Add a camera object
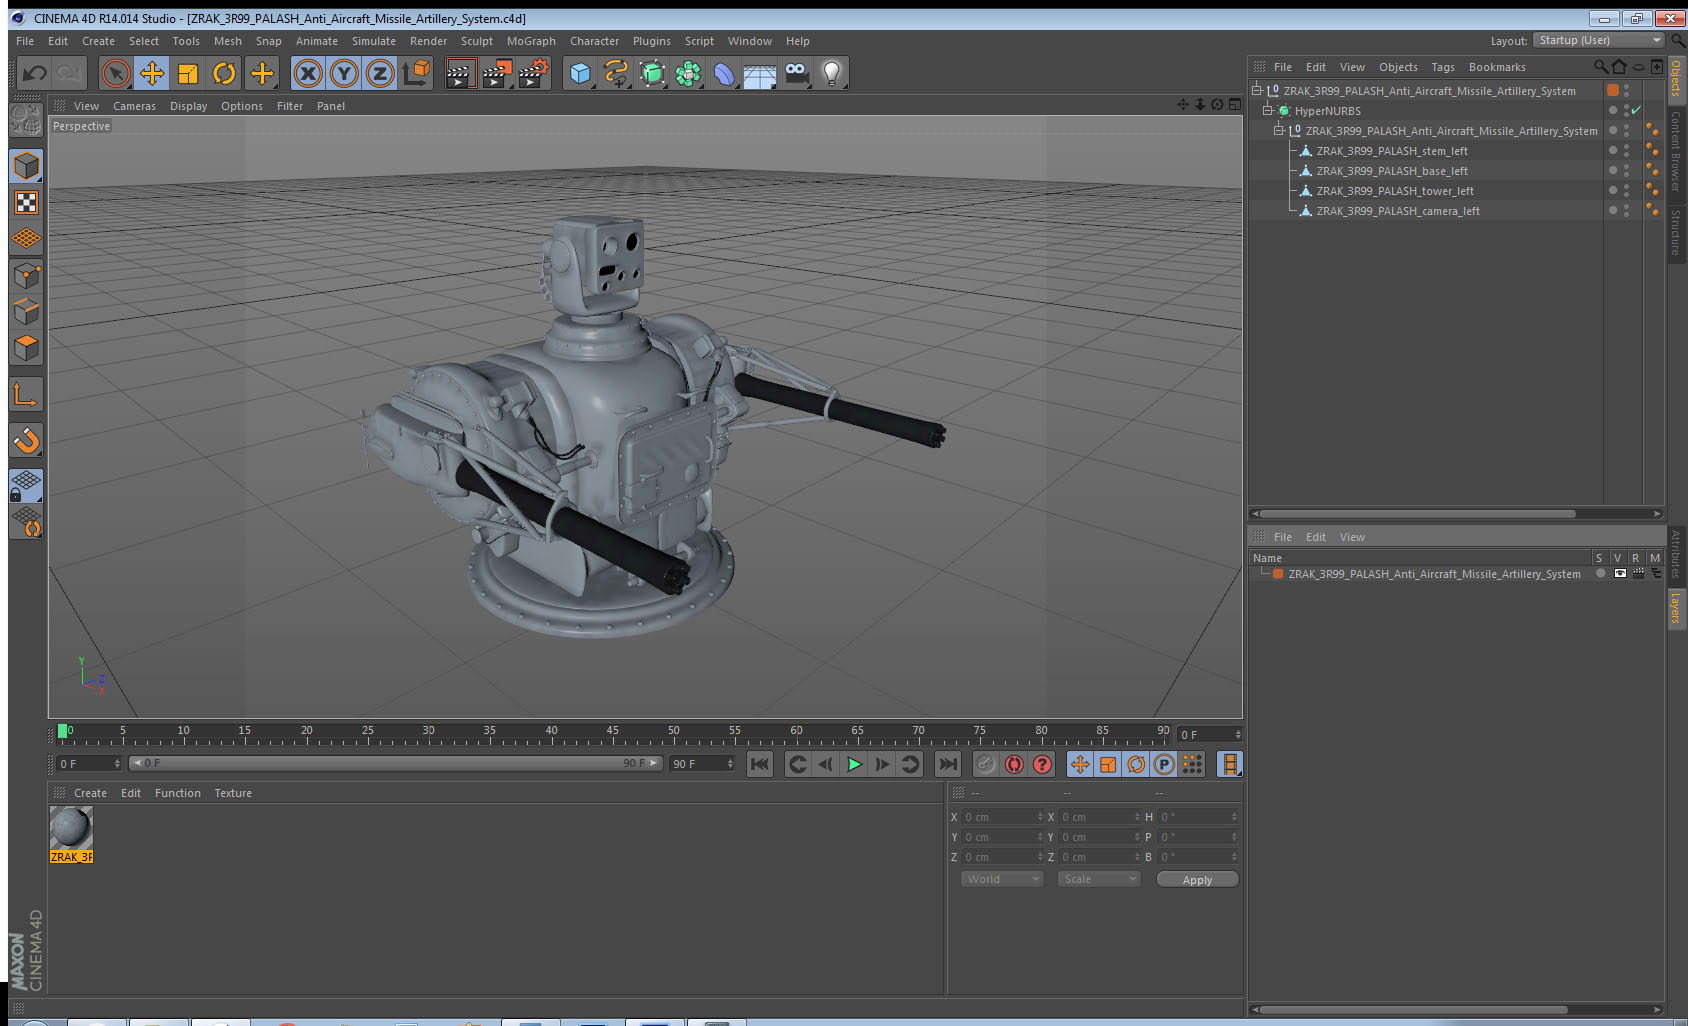The width and height of the screenshot is (1688, 1026). [x=796, y=73]
